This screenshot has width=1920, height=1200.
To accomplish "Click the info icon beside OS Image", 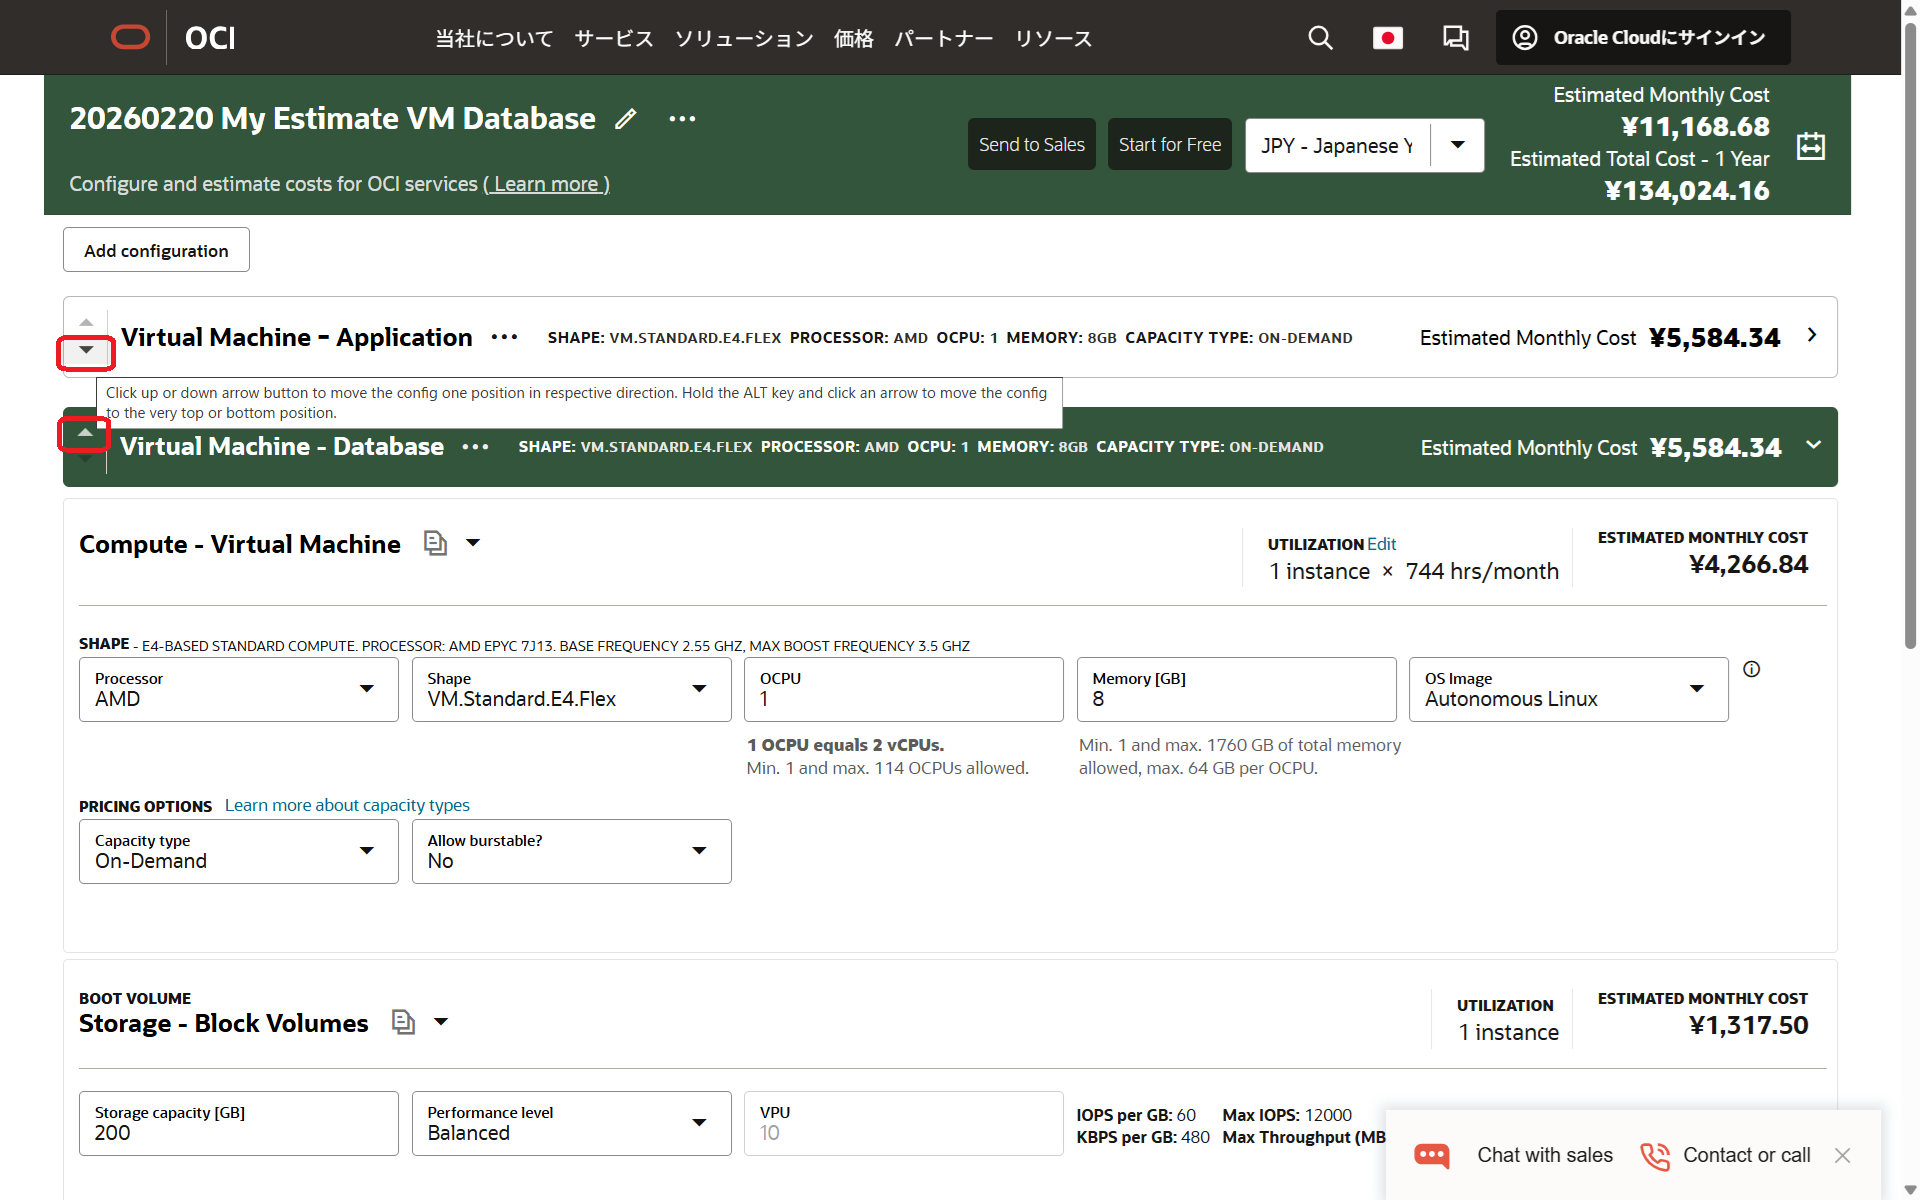I will coord(1751,669).
